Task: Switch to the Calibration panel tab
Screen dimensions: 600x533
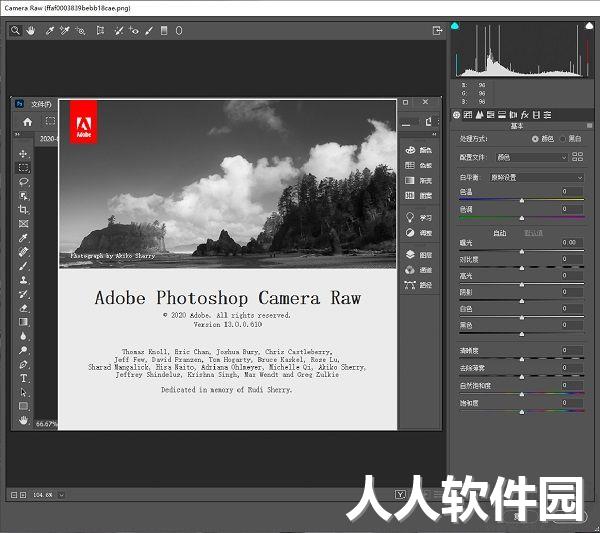Action: [536, 115]
